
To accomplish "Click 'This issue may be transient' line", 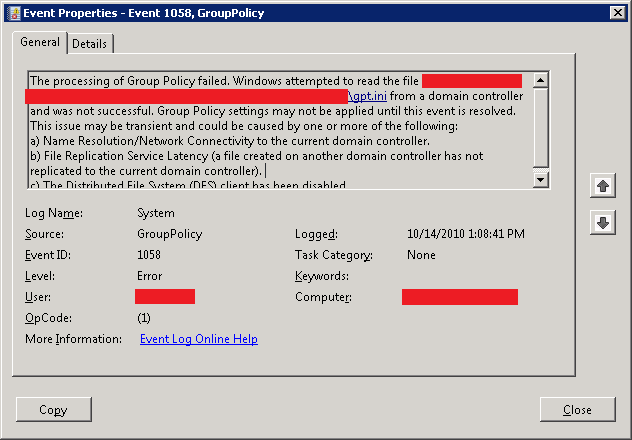I will 244,126.
